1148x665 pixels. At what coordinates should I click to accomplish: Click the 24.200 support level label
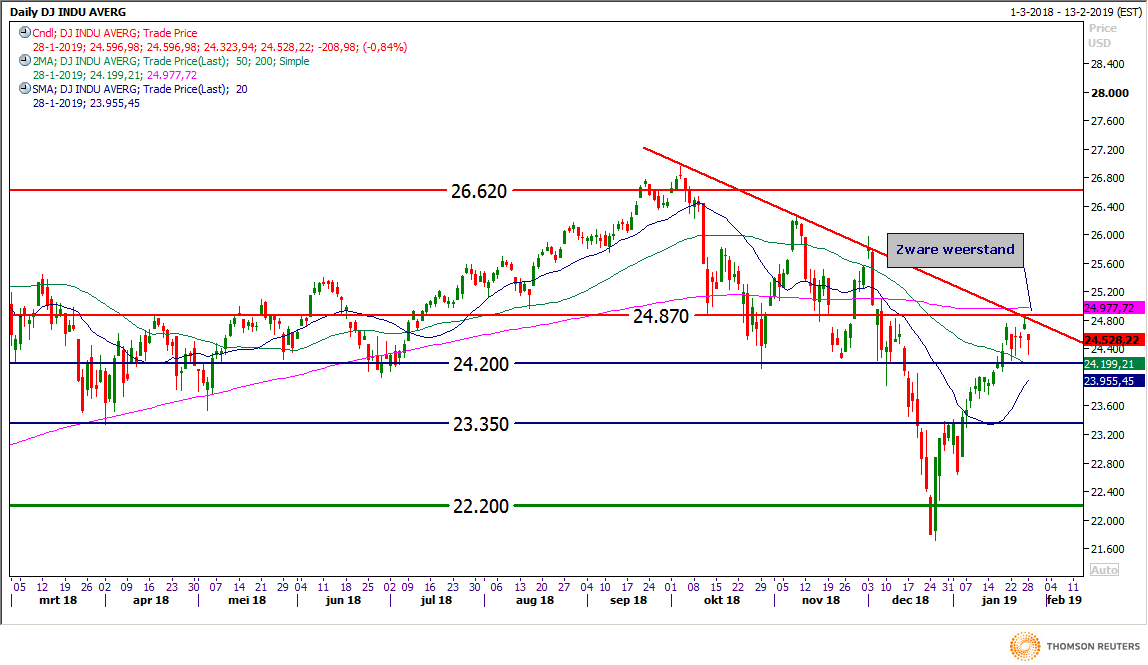(480, 364)
